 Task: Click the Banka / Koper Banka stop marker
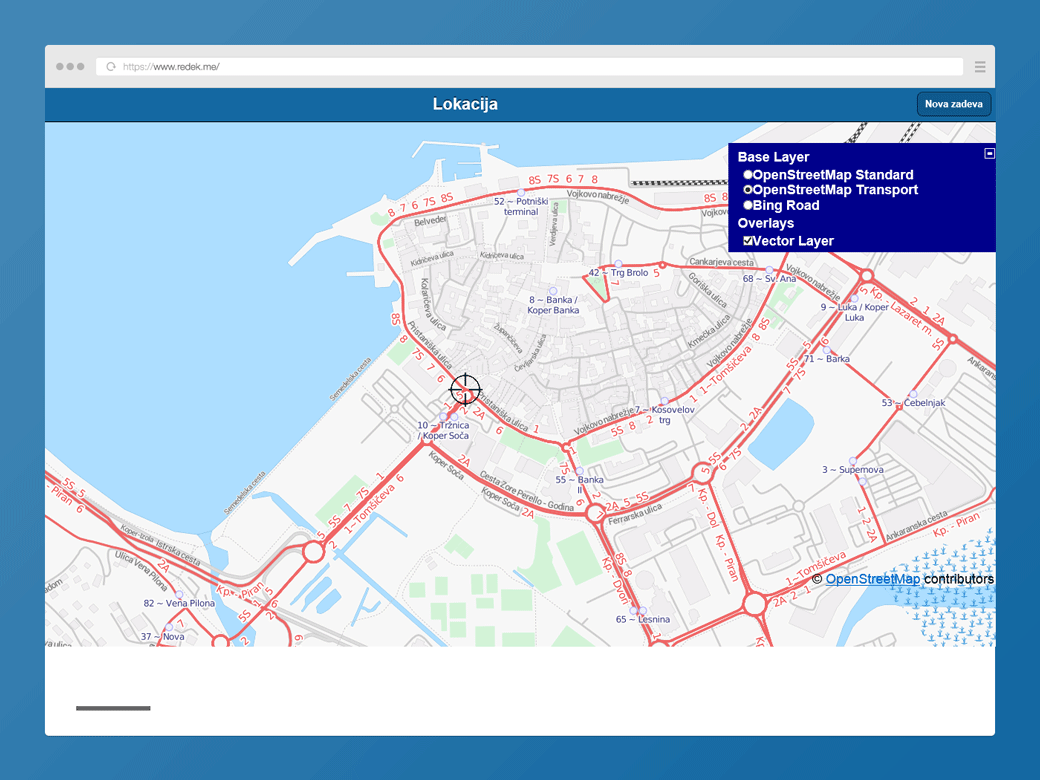click(553, 291)
